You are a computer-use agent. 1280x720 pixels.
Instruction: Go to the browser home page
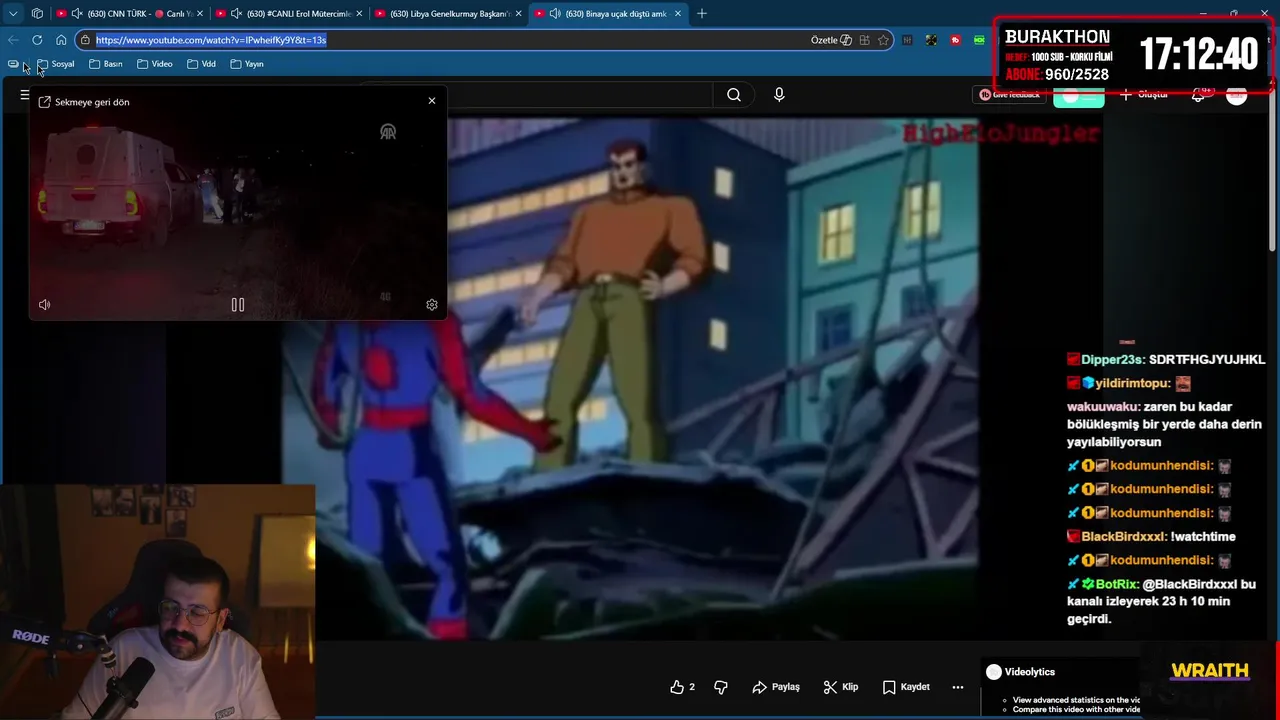point(61,40)
